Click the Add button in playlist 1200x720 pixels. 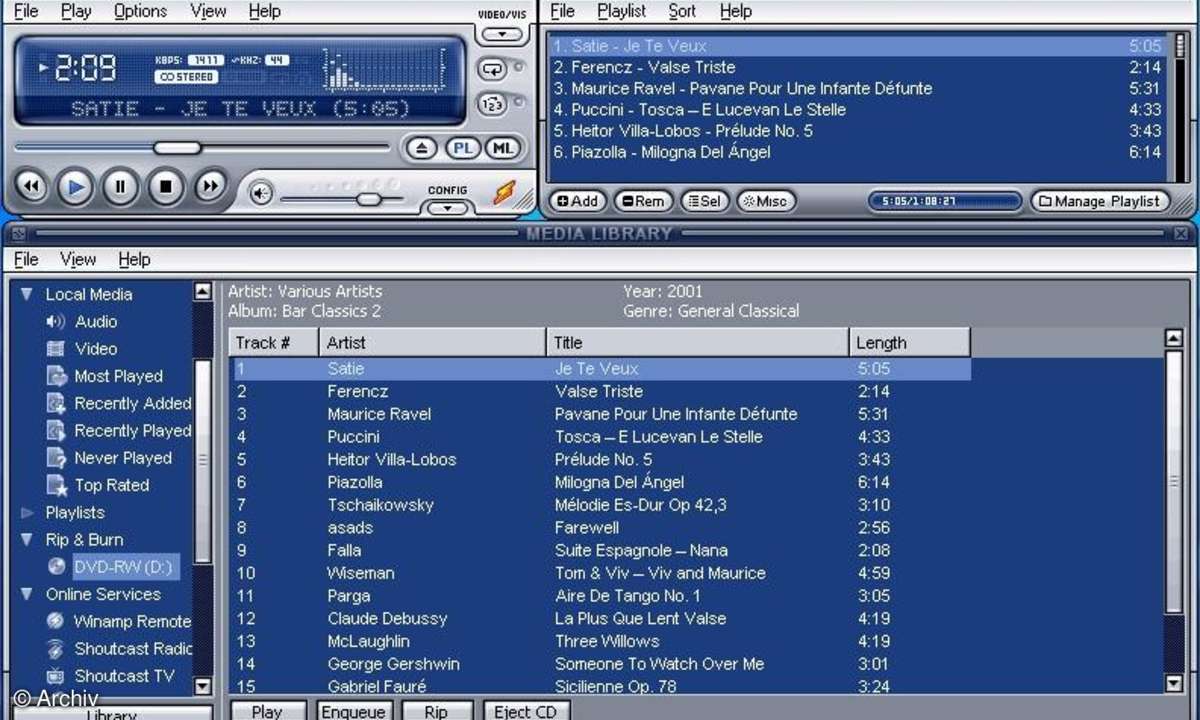(x=577, y=201)
